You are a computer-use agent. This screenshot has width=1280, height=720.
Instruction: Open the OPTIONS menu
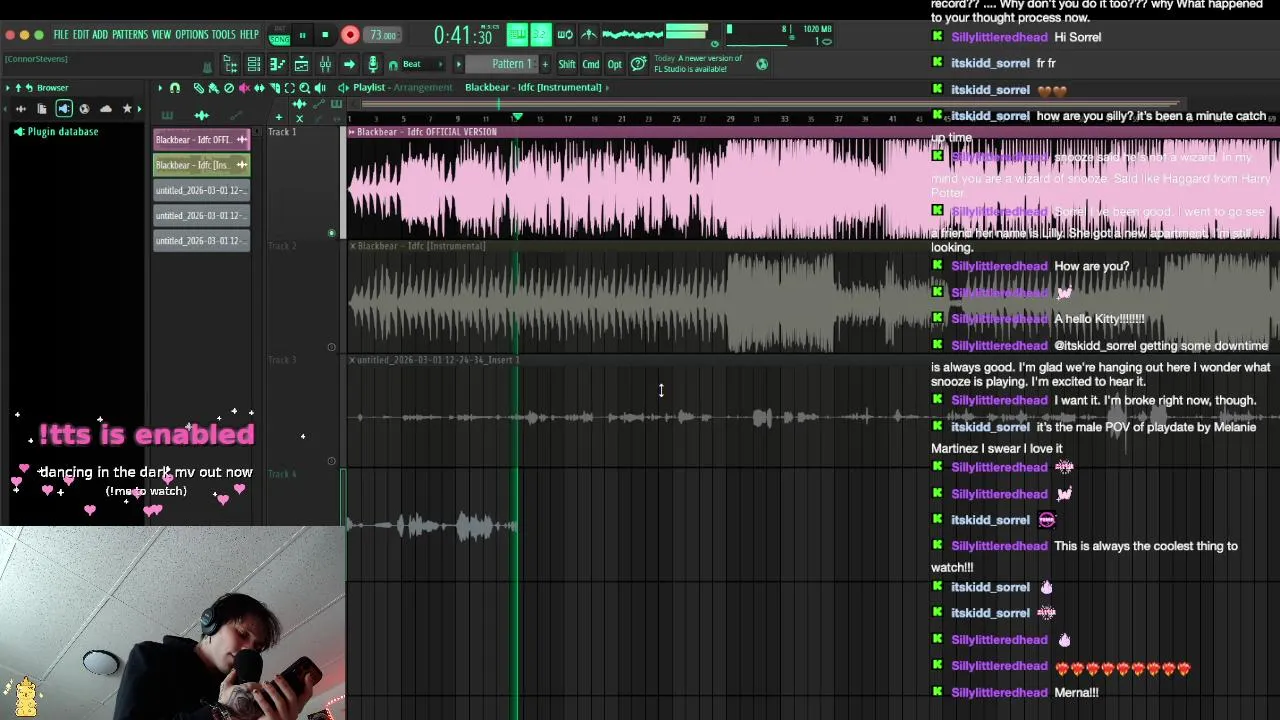(191, 35)
